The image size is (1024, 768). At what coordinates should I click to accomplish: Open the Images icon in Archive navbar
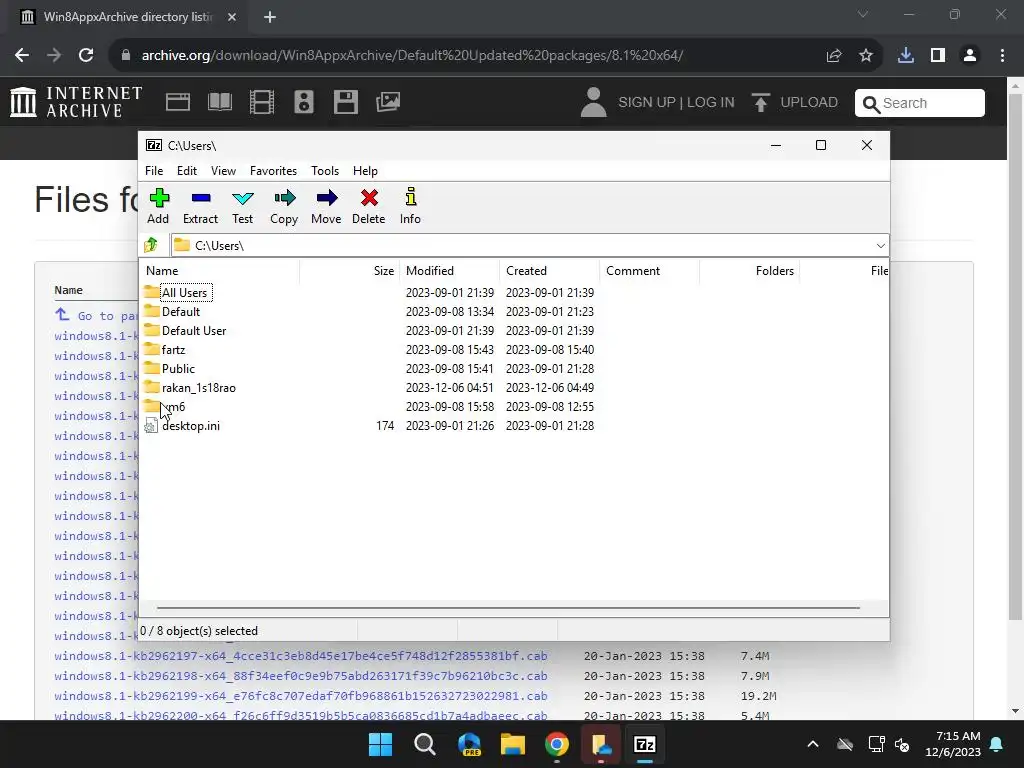tap(388, 102)
